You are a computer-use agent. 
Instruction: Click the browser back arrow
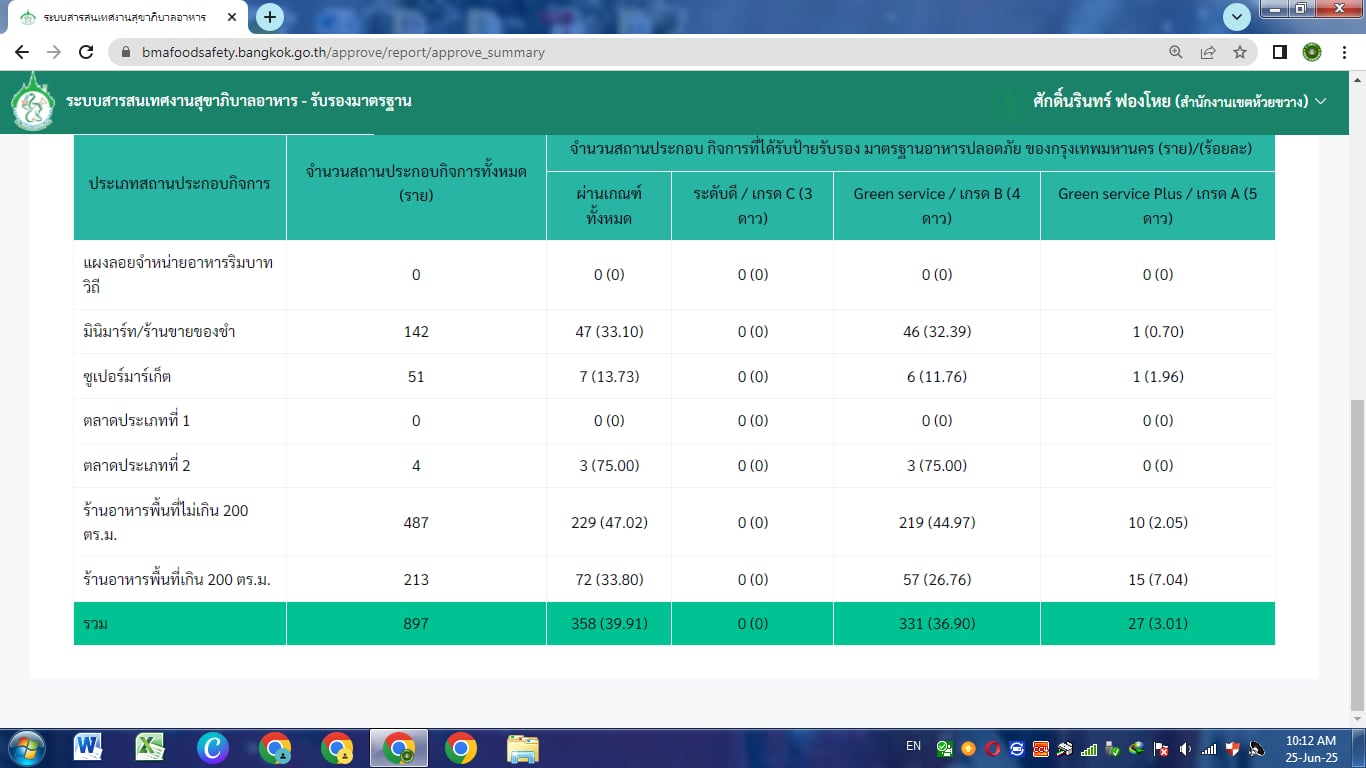click(x=22, y=52)
